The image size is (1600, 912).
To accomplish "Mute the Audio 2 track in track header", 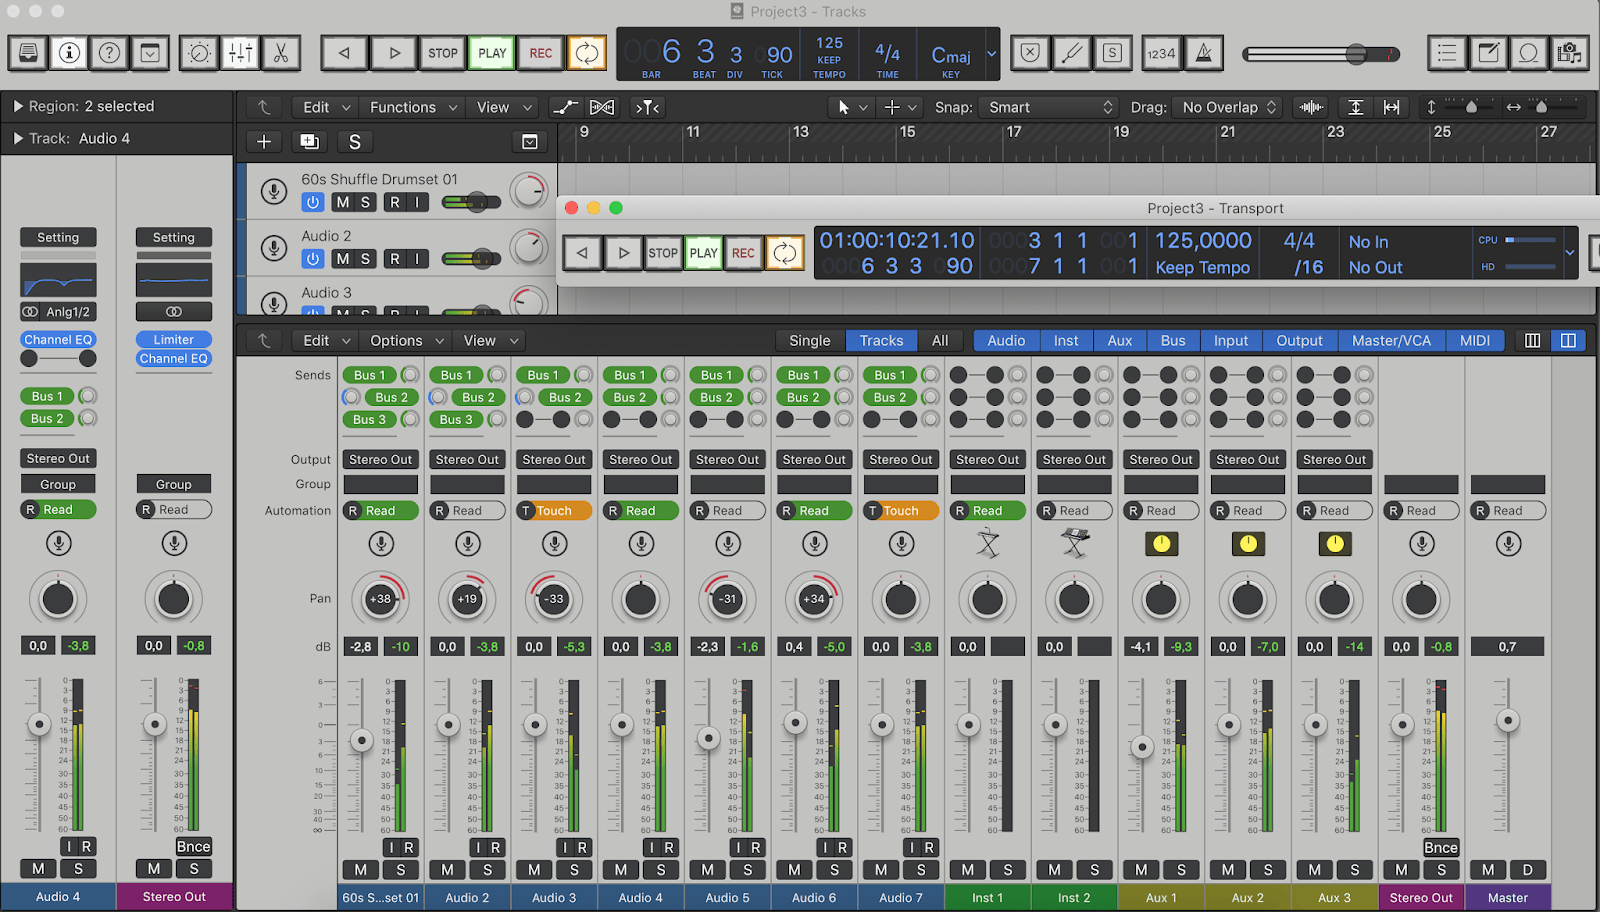I will 342,259.
